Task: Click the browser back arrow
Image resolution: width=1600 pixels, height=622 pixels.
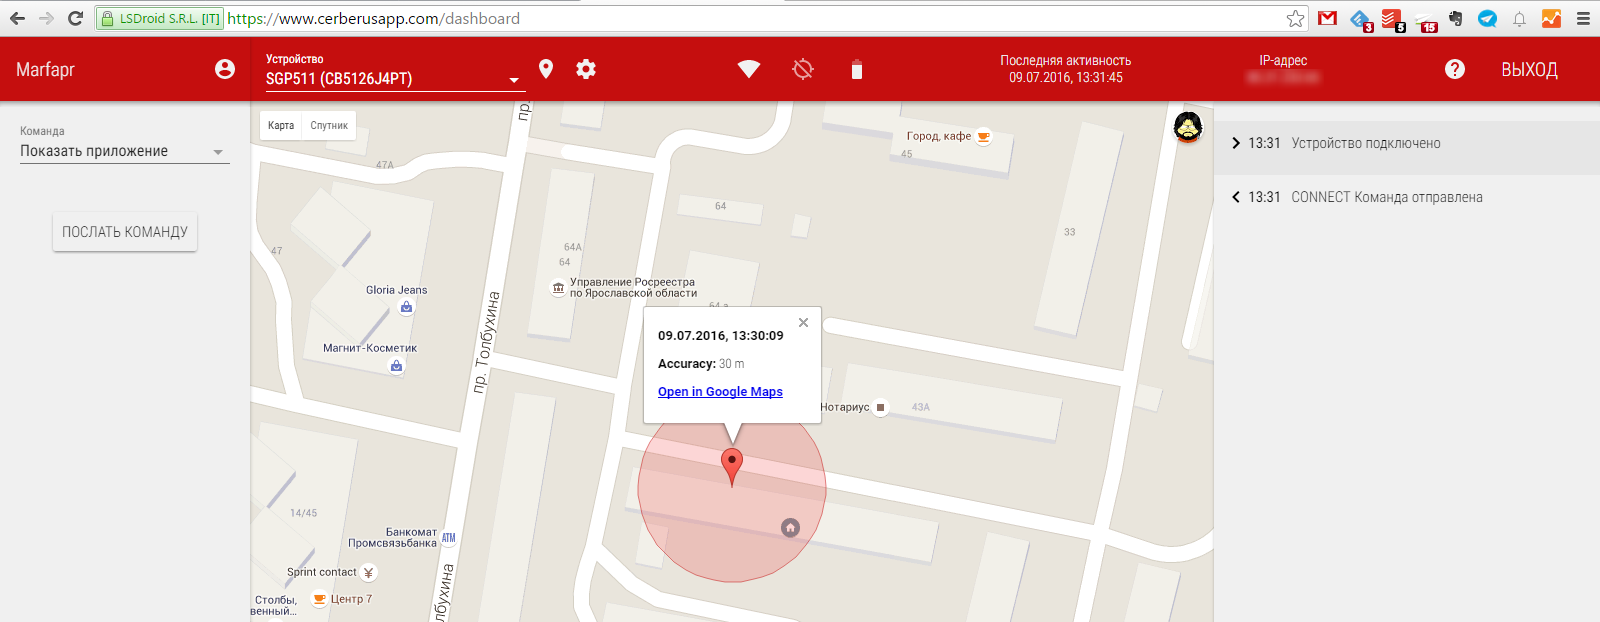Action: pyautogui.click(x=17, y=18)
